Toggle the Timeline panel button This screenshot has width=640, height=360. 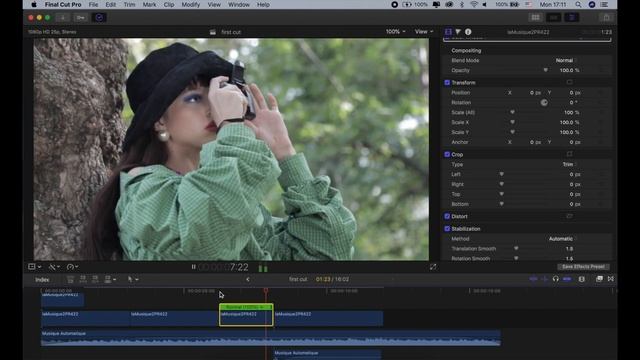(x=553, y=18)
